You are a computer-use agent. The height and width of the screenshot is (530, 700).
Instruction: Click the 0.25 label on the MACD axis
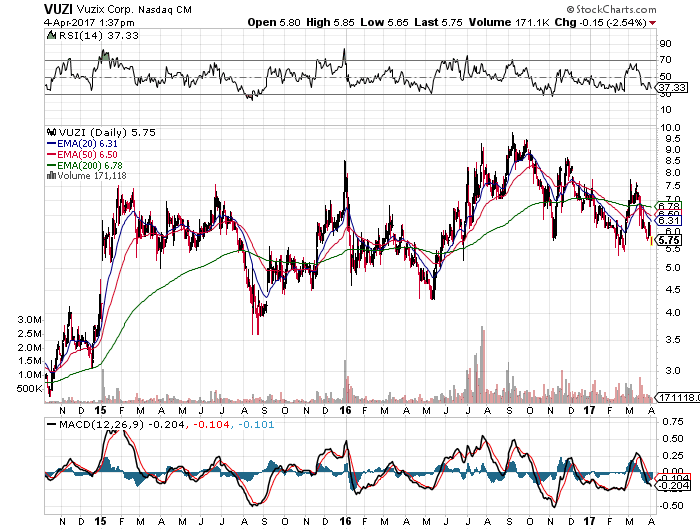(x=673, y=456)
